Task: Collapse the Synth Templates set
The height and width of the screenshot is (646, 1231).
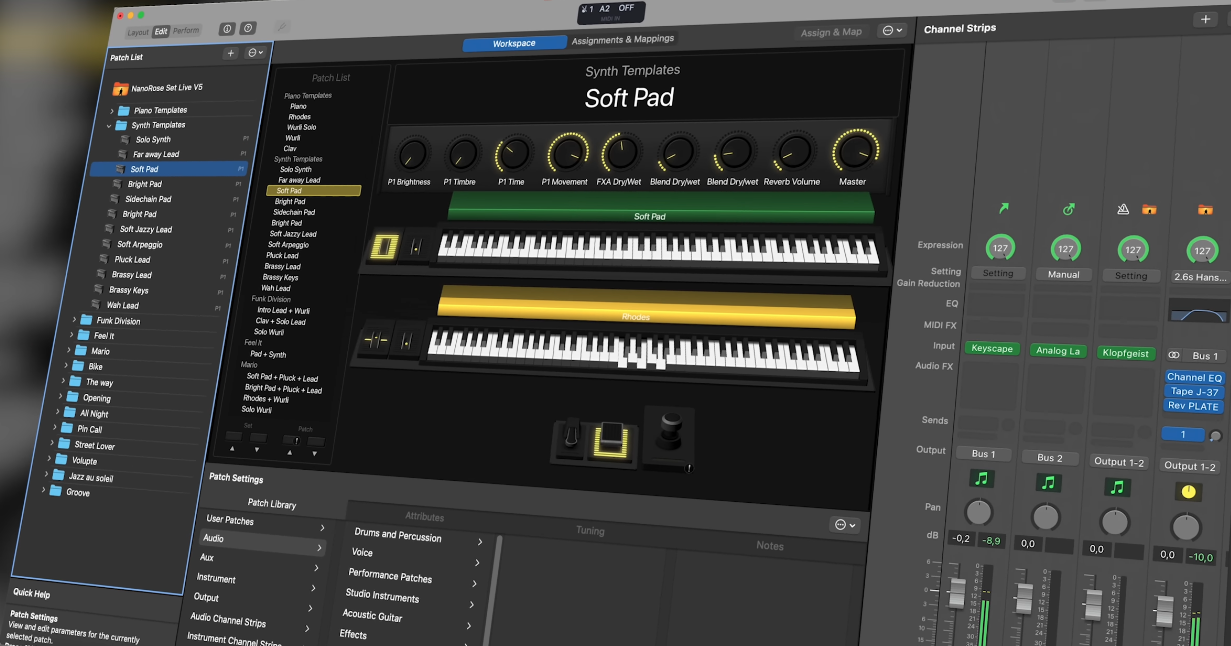Action: (108, 125)
